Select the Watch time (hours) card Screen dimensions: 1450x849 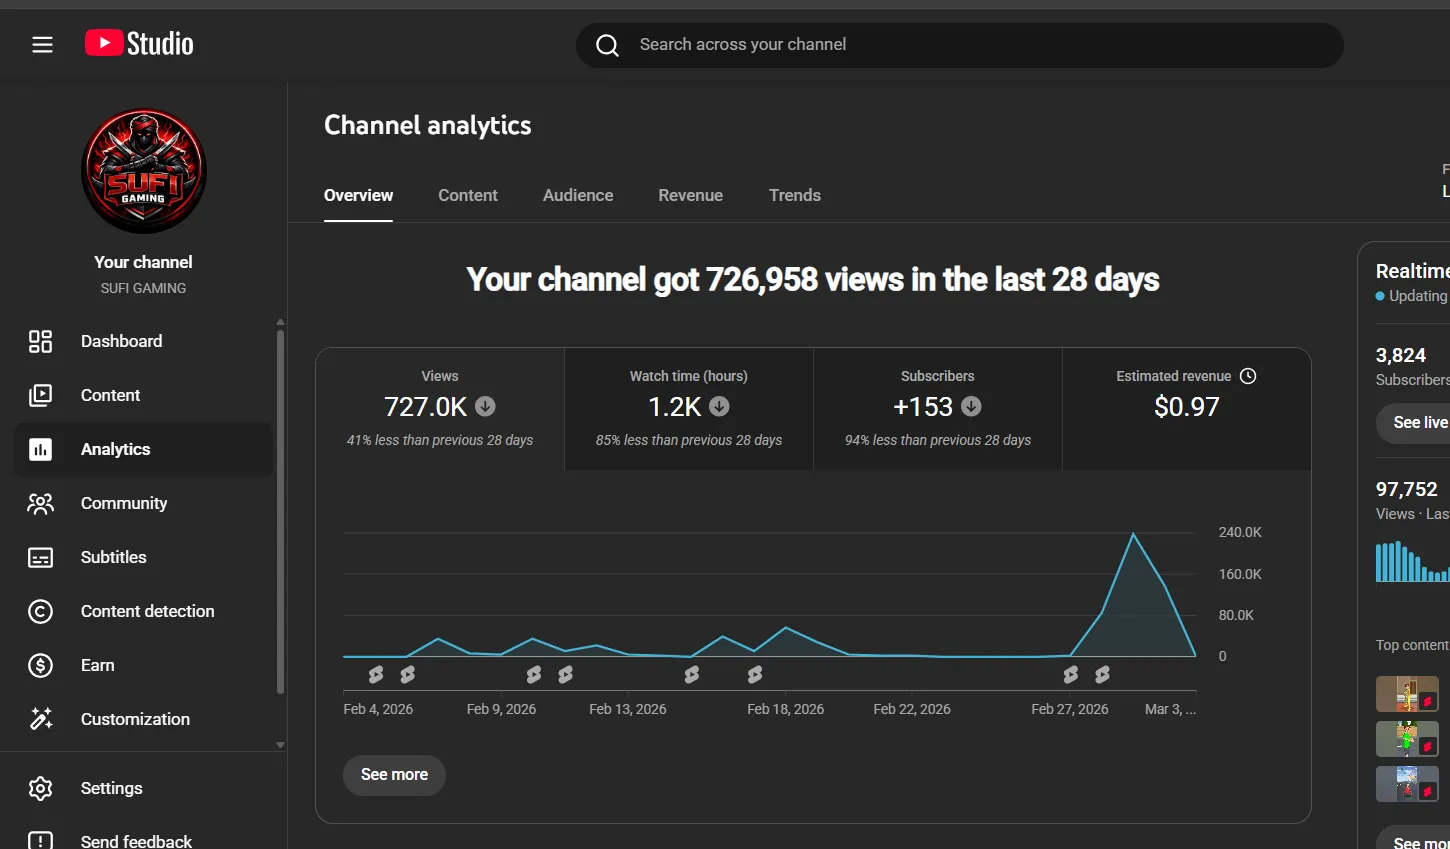pyautogui.click(x=689, y=409)
